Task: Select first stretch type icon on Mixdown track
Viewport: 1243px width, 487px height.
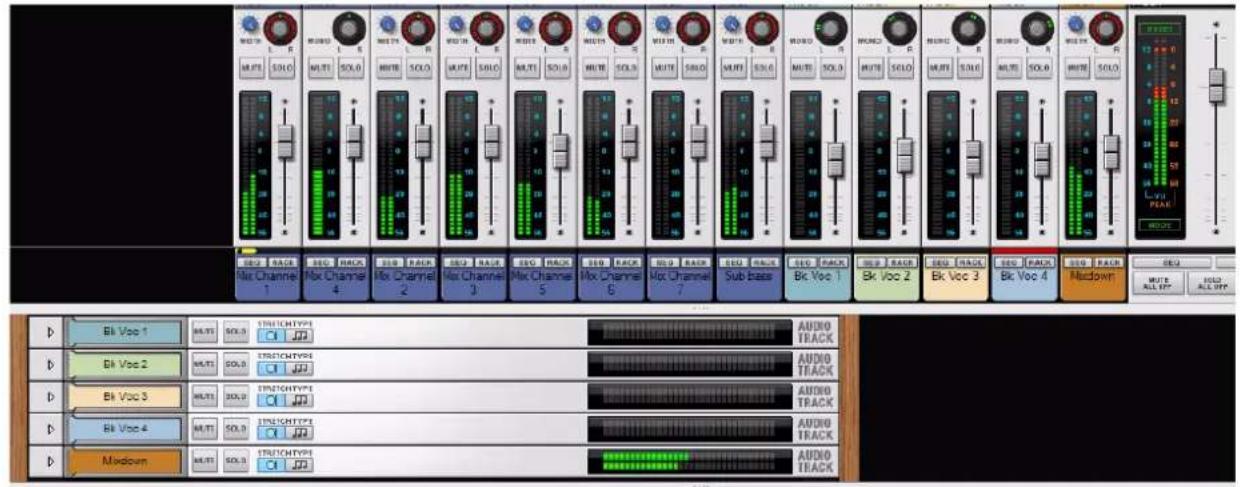Action: coord(271,466)
